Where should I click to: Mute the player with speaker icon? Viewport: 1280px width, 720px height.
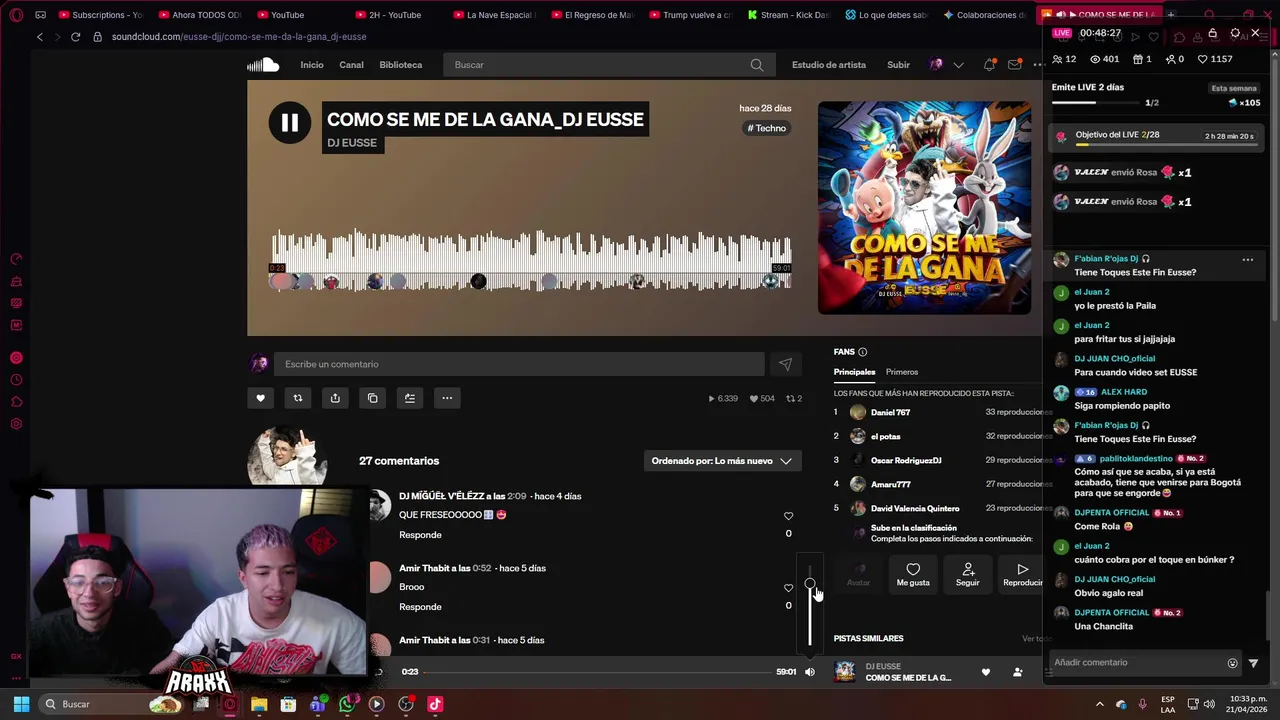point(810,672)
